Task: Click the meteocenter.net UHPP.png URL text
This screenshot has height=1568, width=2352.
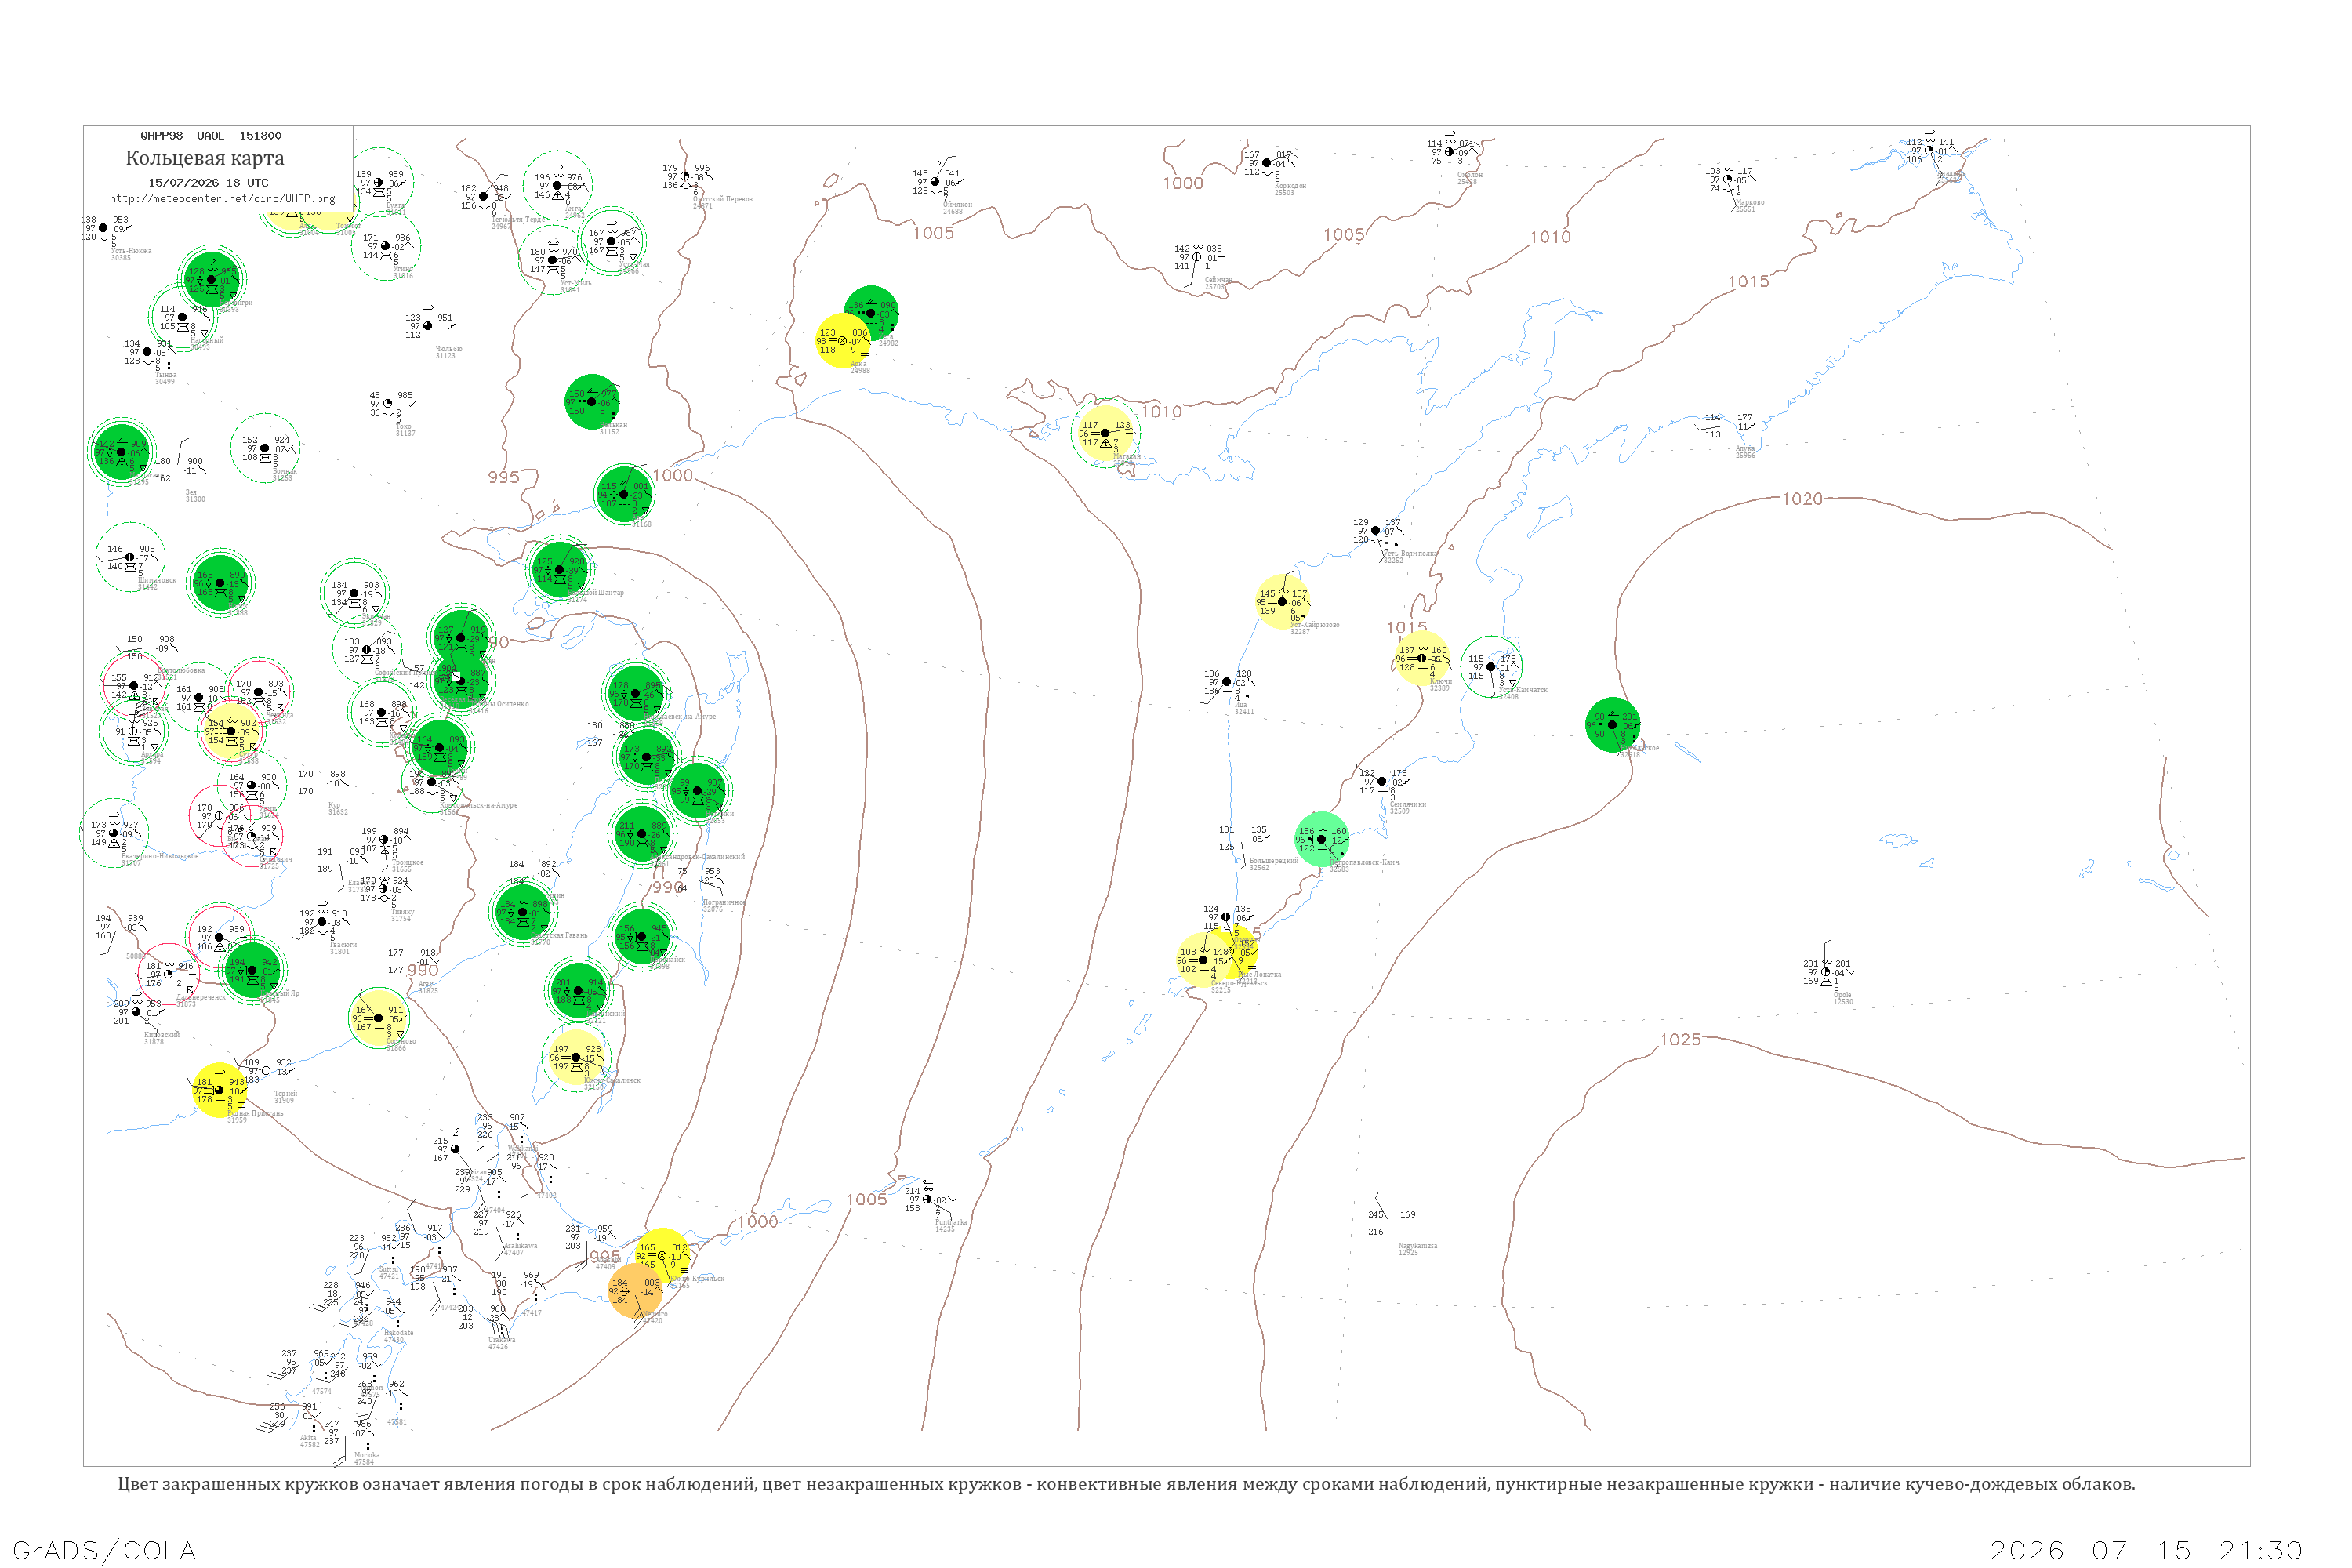Action: click(222, 199)
